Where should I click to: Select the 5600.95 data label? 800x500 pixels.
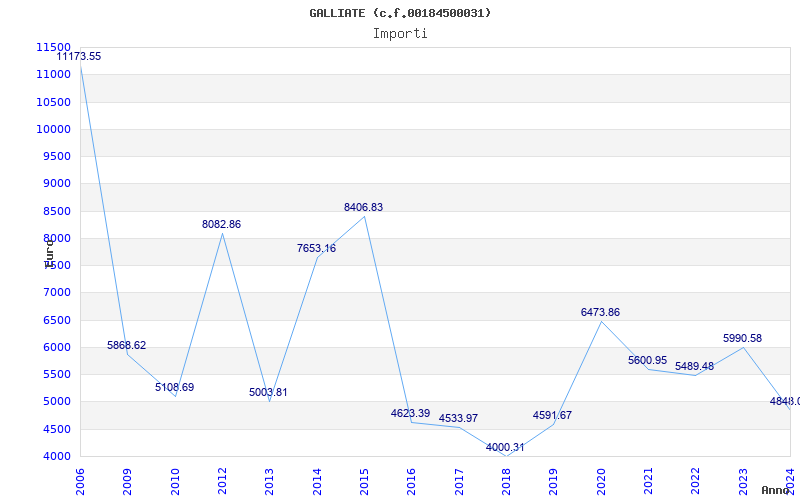(x=647, y=360)
